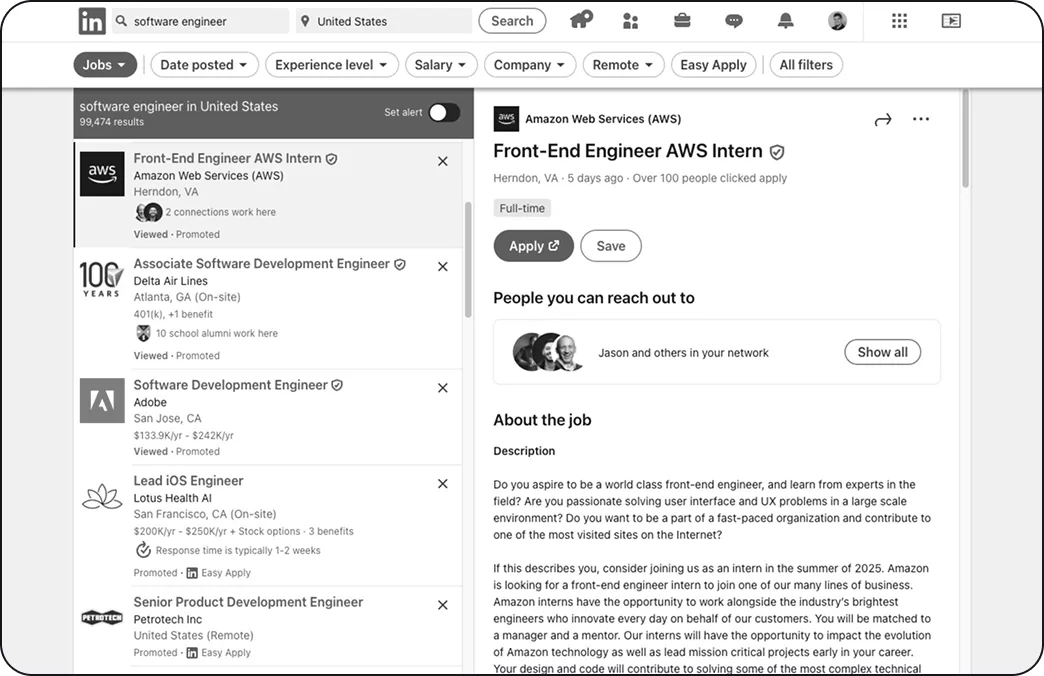The width and height of the screenshot is (1044, 676).
Task: Click Jason and others in your network
Action: click(x=683, y=353)
